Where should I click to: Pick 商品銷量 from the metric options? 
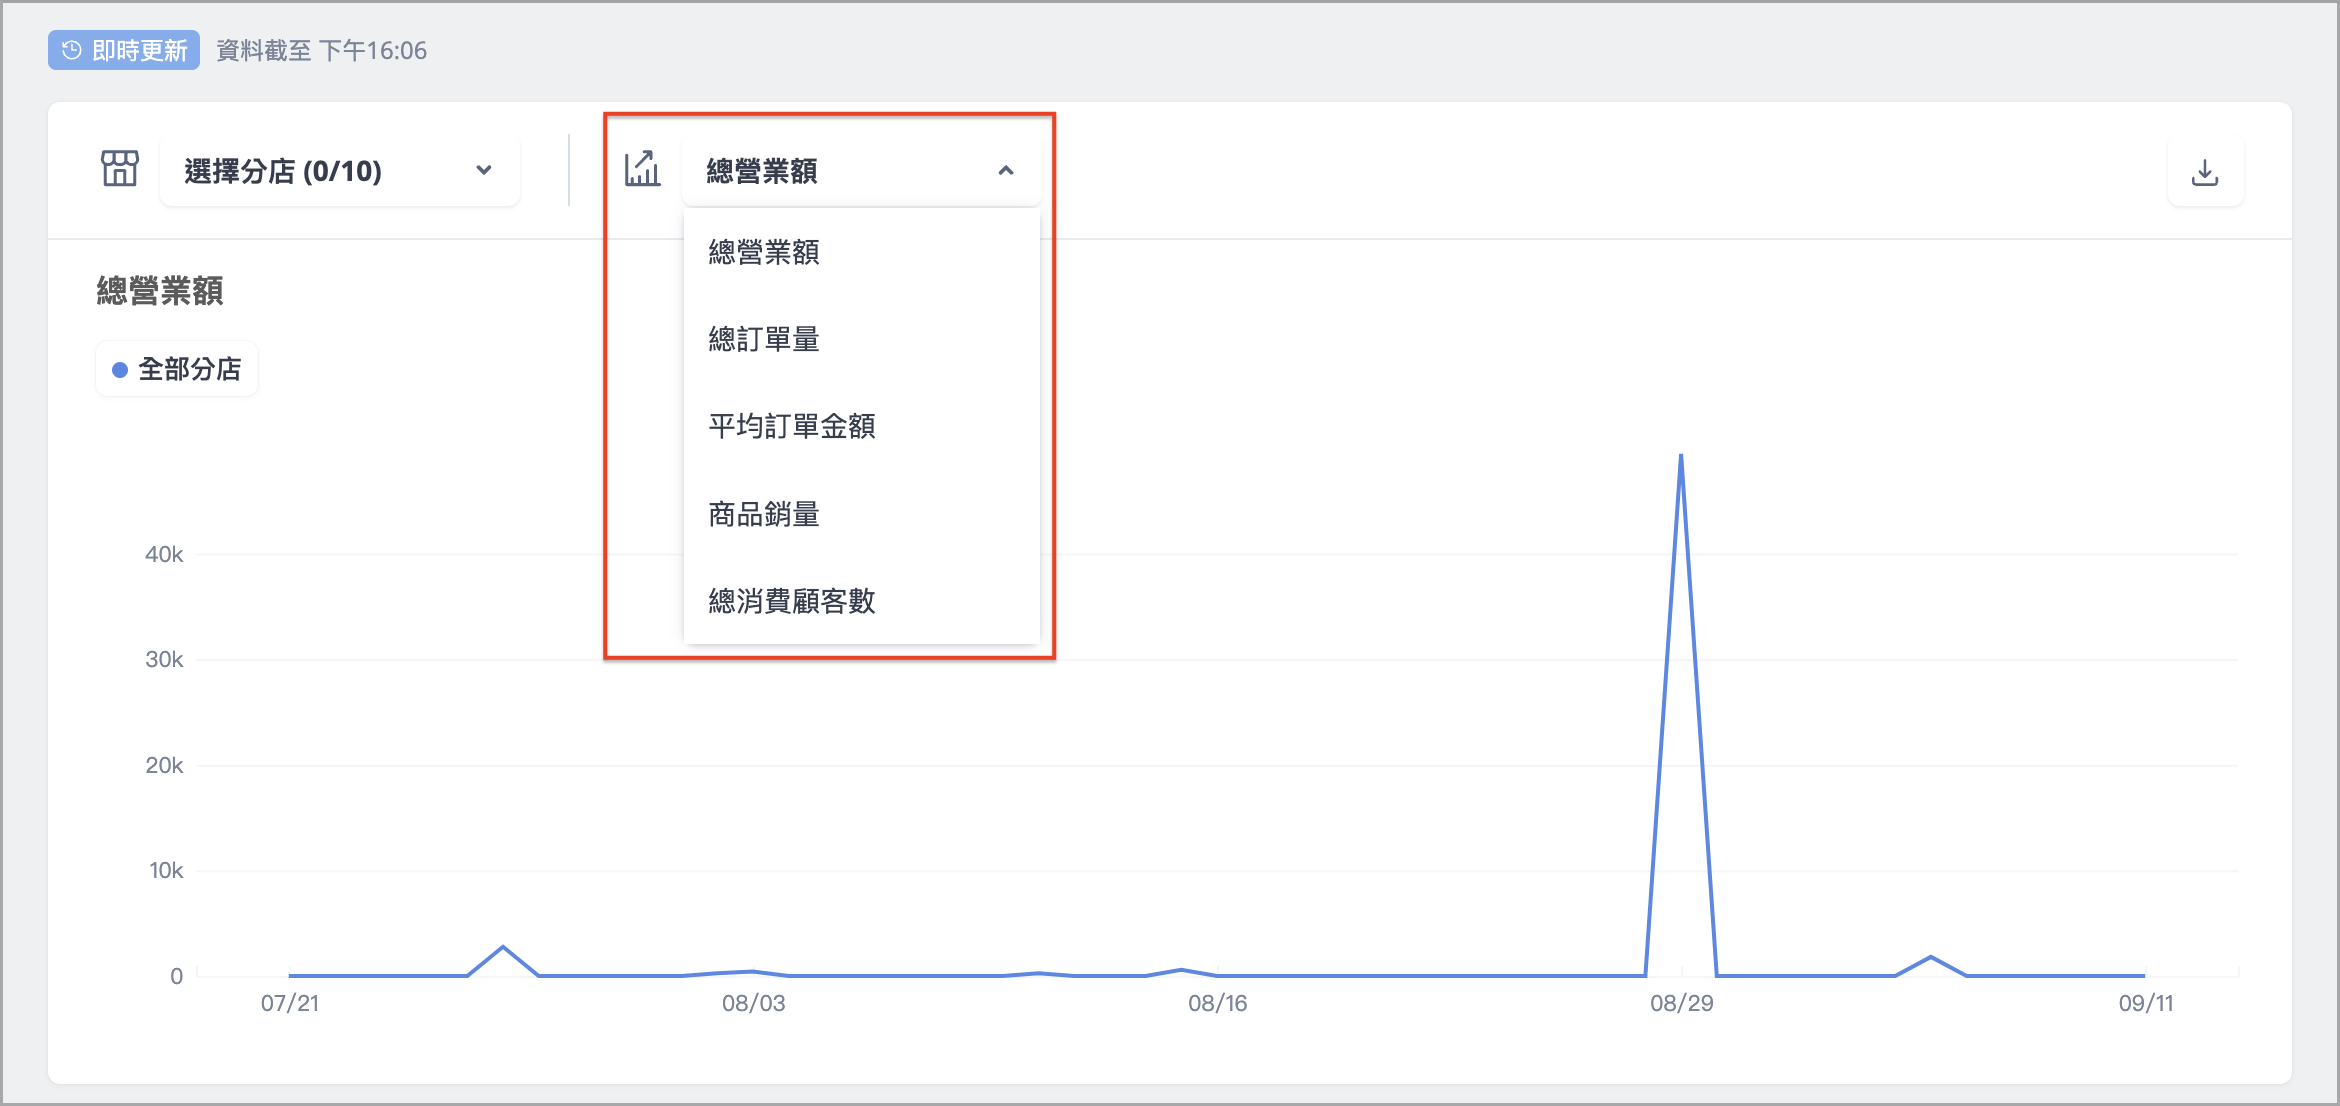861,514
